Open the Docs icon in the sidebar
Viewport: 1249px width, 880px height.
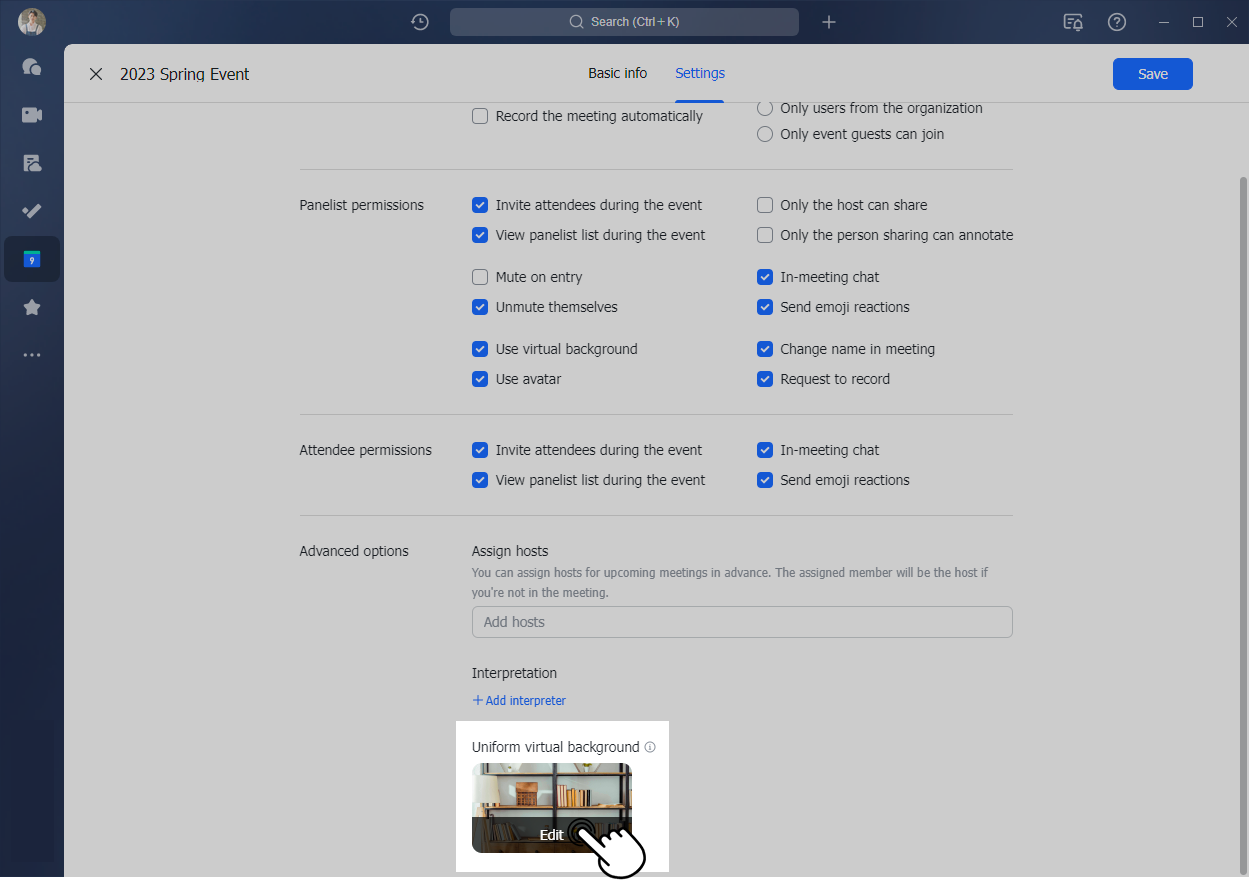[x=31, y=163]
